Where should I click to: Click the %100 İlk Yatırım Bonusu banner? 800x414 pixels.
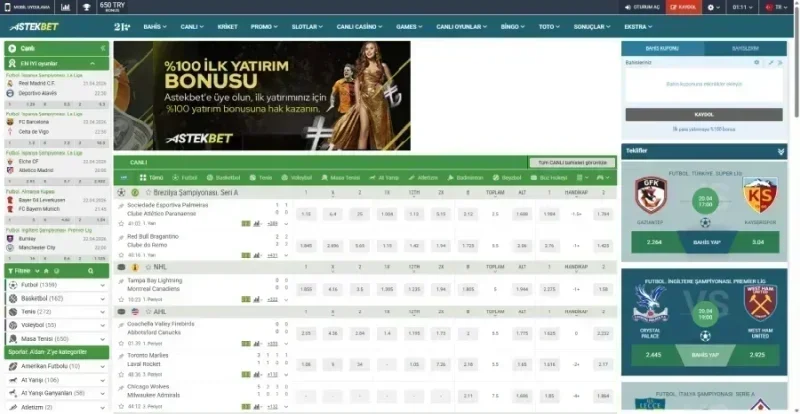coord(262,95)
